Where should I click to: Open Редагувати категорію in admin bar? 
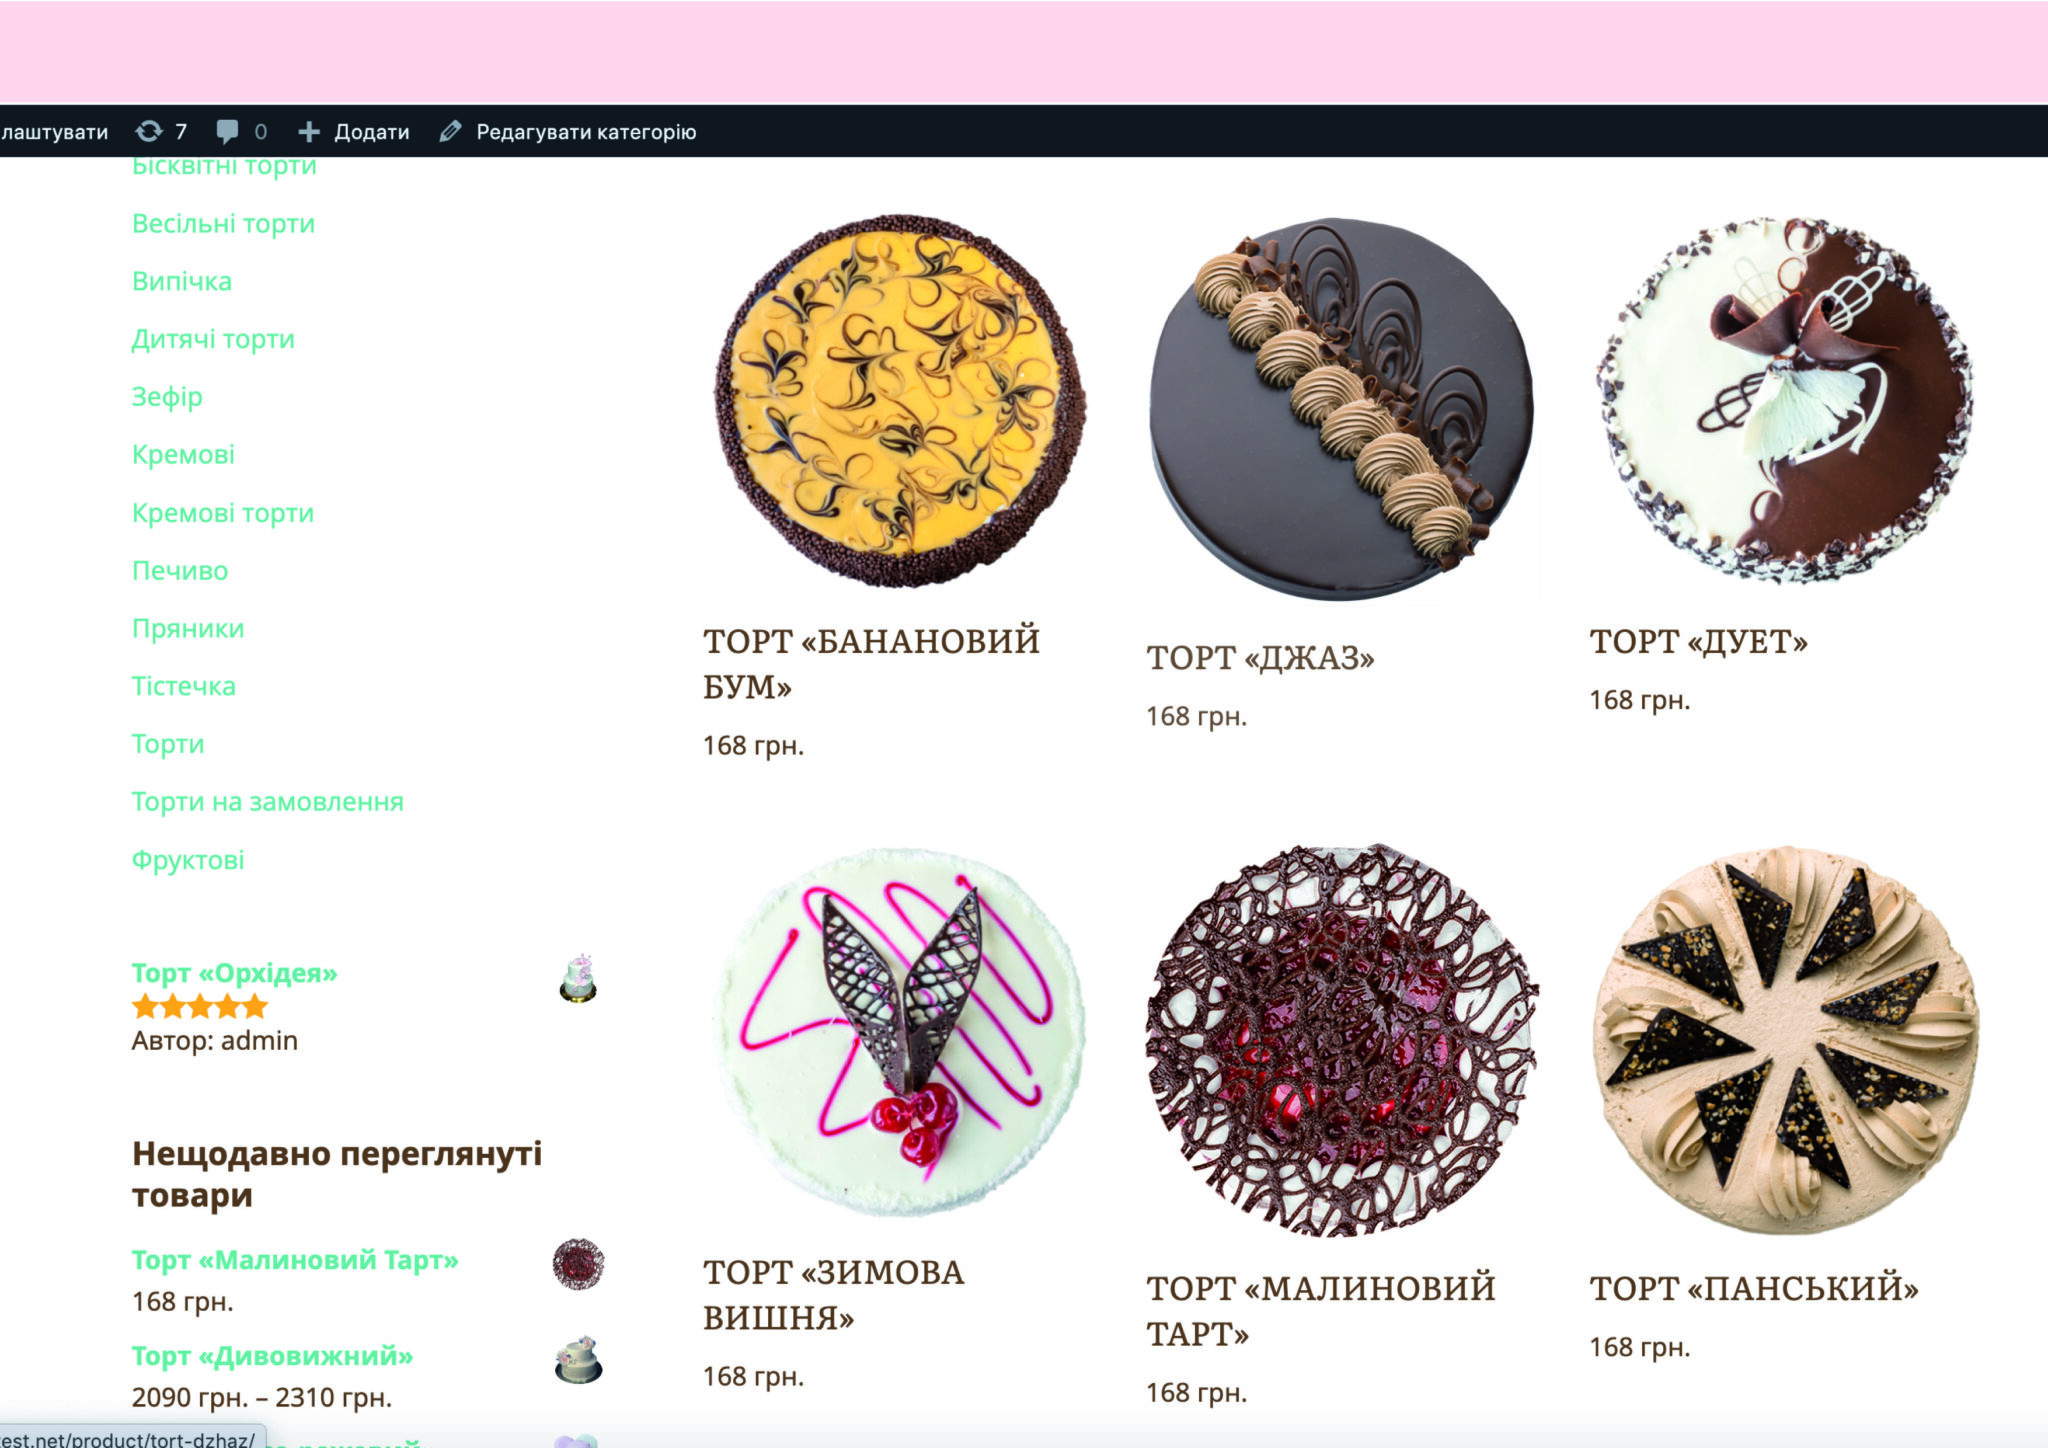pos(586,132)
